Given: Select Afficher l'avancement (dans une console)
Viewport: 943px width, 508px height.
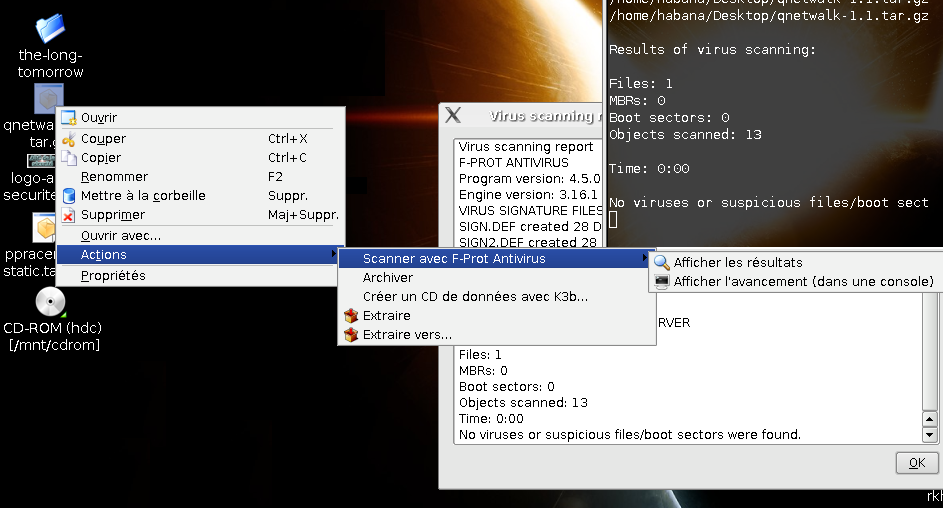Looking at the screenshot, I should coord(795,281).
